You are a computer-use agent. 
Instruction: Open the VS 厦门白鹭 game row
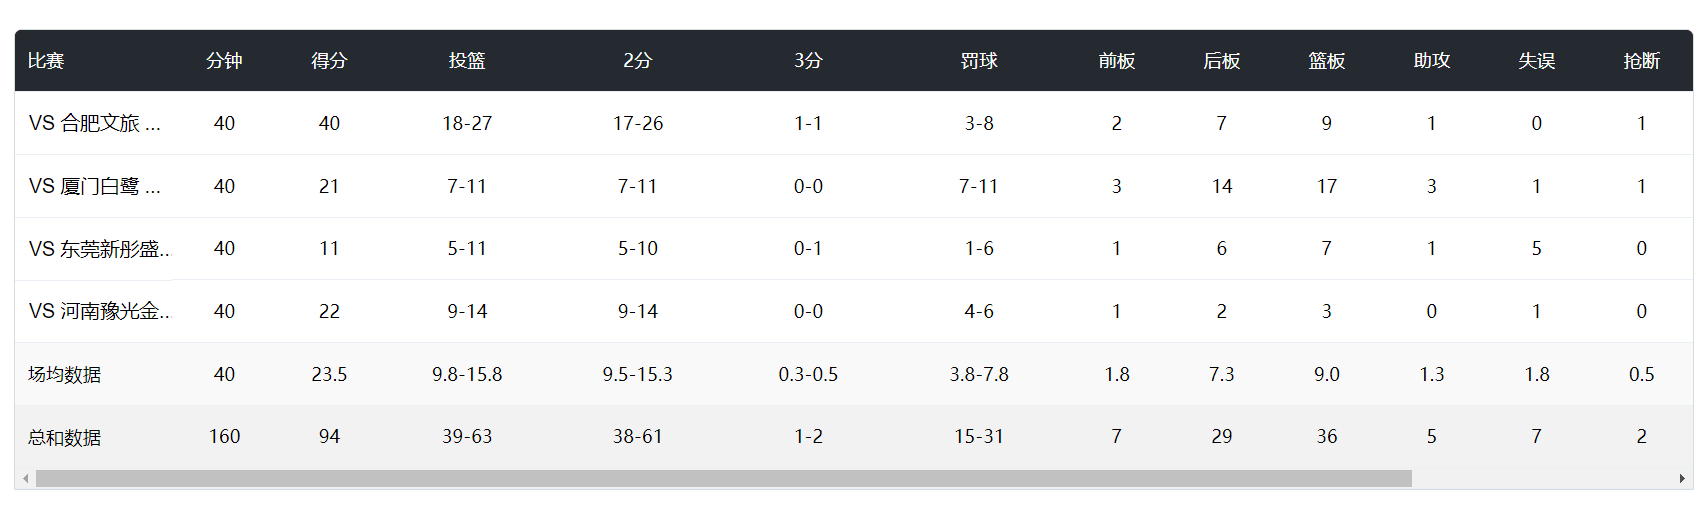coord(95,186)
